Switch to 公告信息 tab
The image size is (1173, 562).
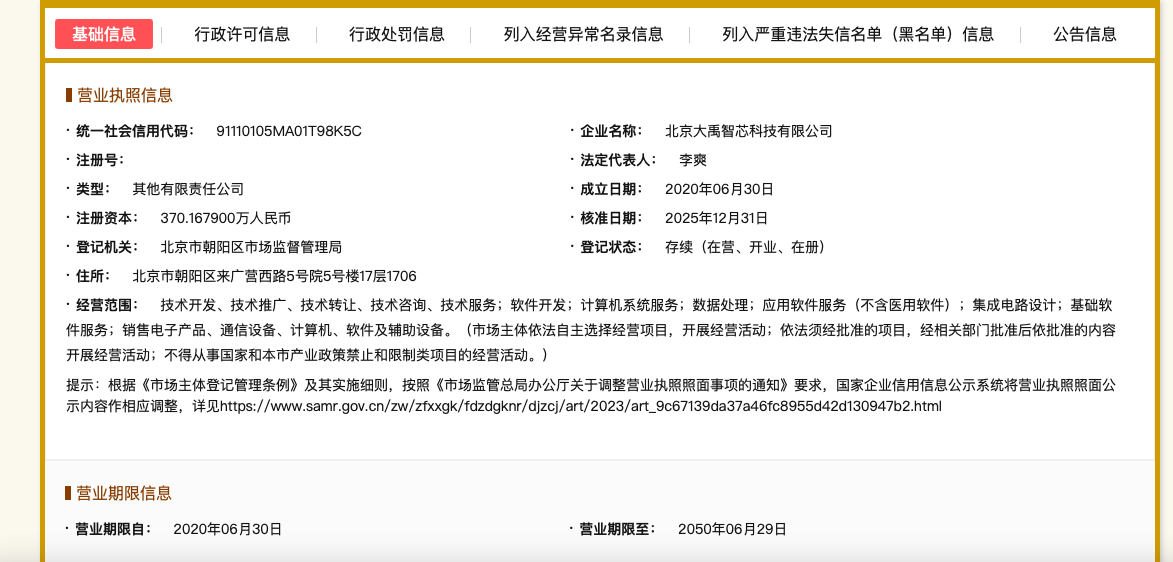click(x=1085, y=34)
